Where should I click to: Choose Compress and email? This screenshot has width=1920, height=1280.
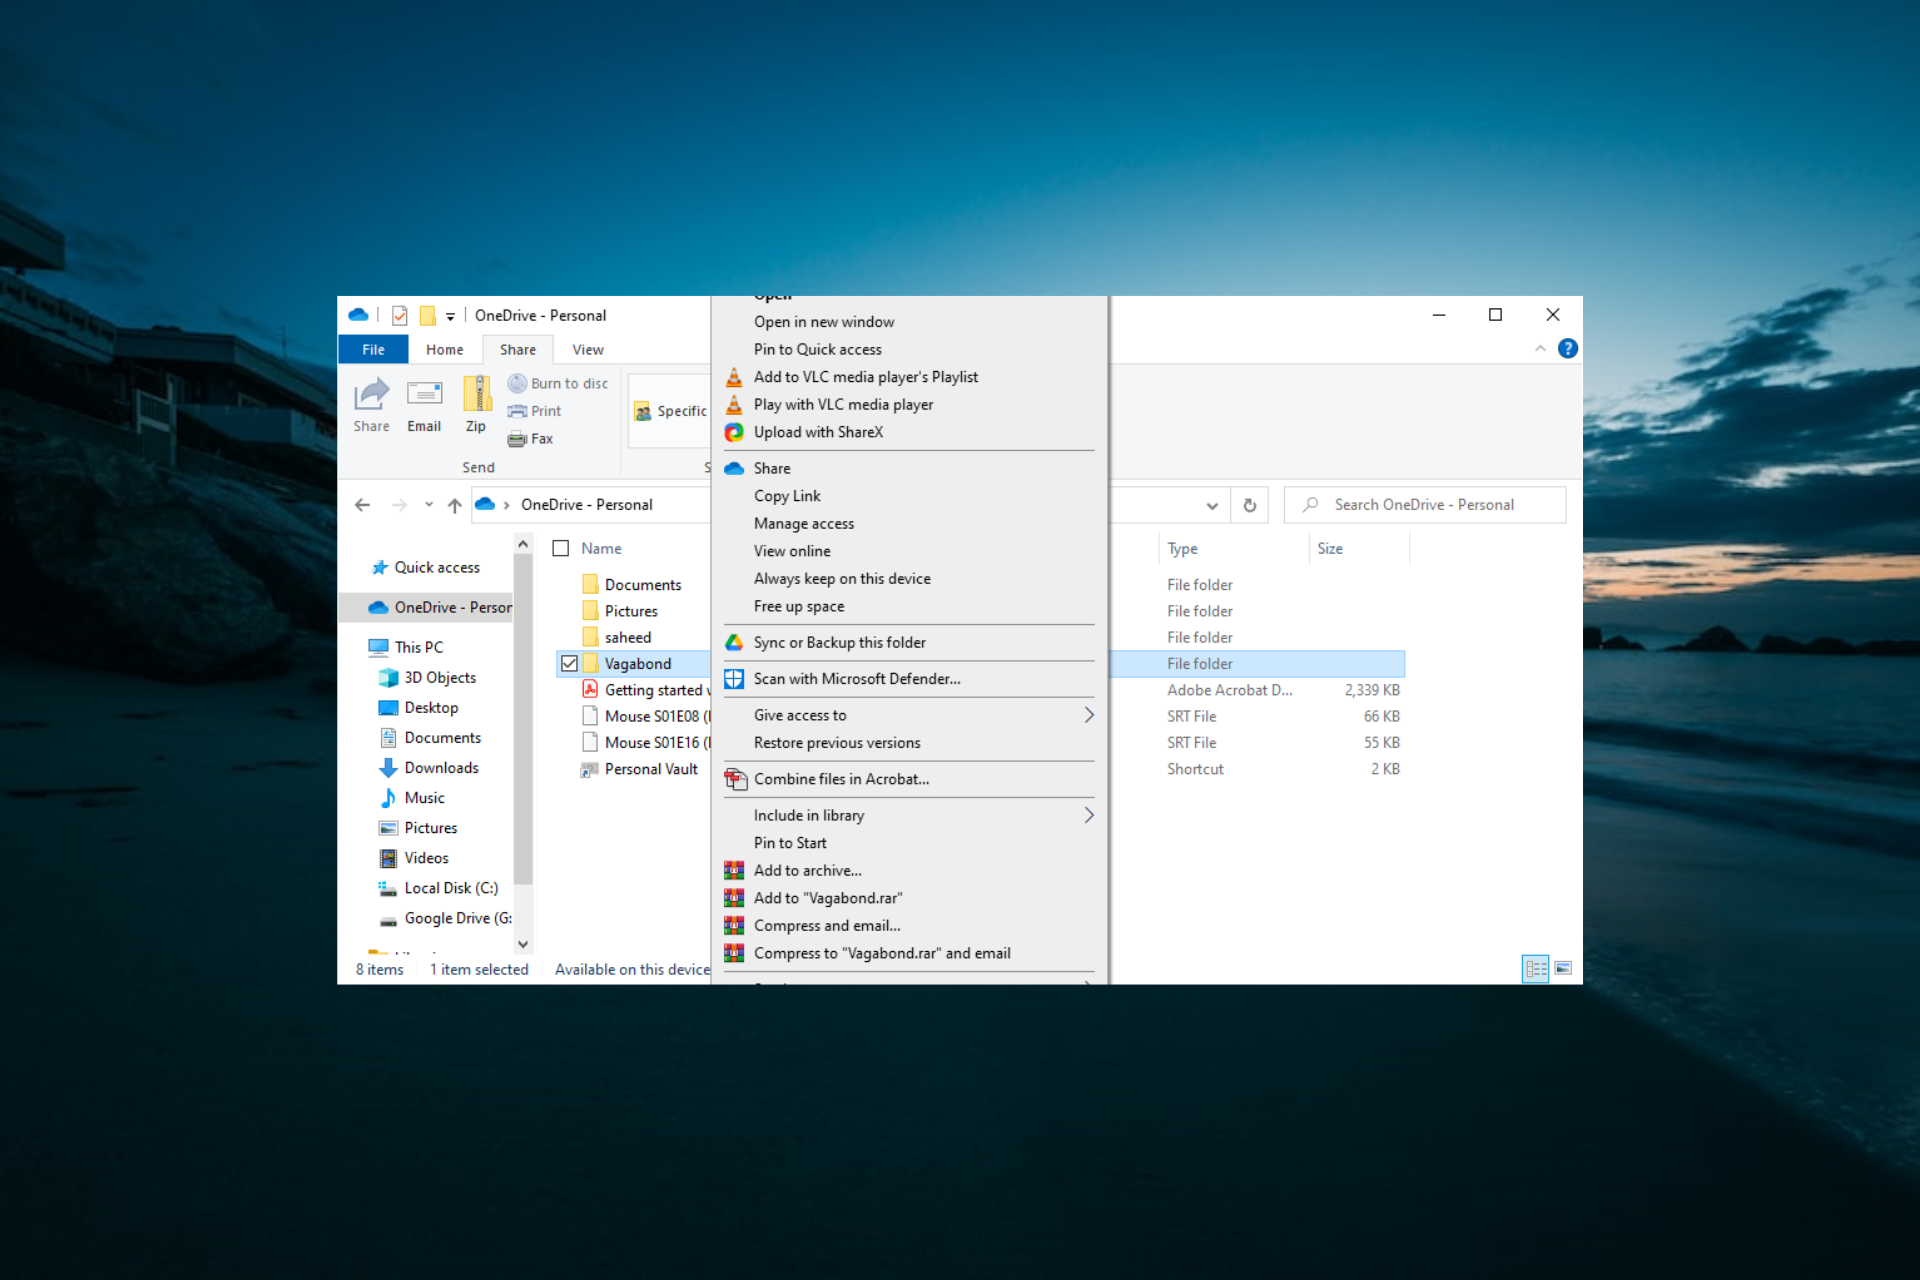coord(827,926)
